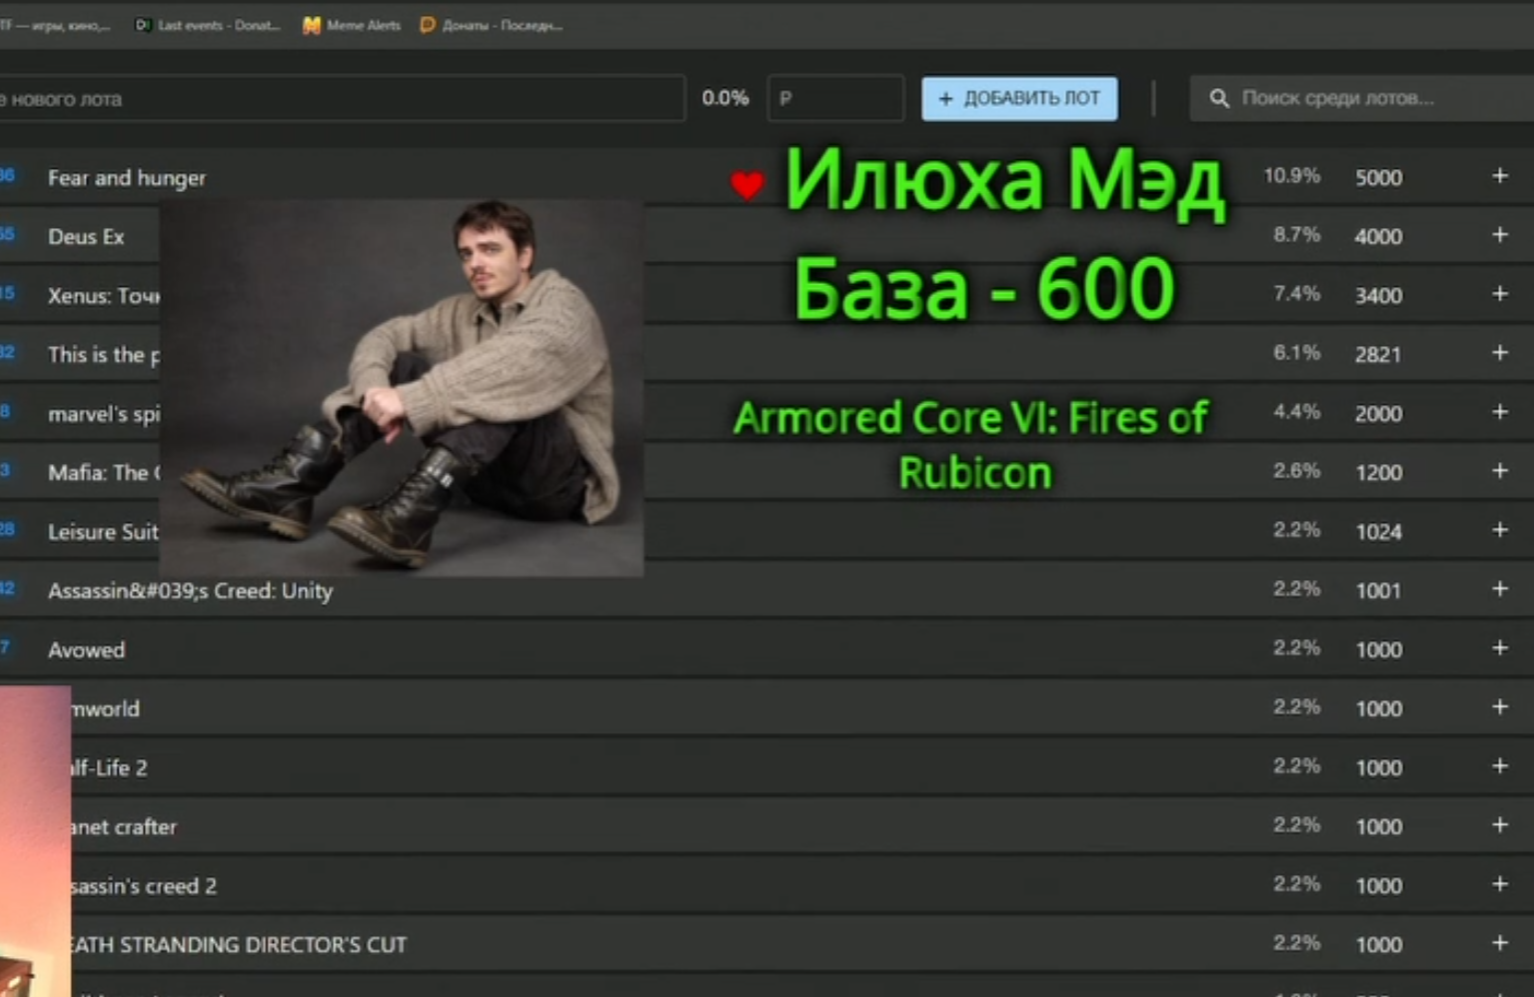
Task: Open the Донаты - Последн... bookmark
Action: tap(492, 25)
